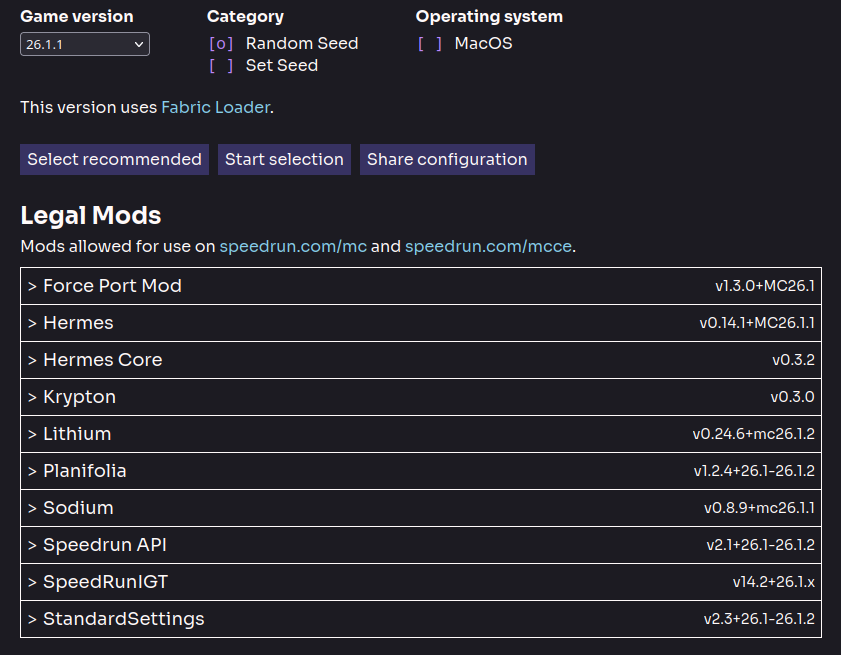Viewport: 841px width, 655px height.
Task: Click Start selection button
Action: (x=284, y=159)
